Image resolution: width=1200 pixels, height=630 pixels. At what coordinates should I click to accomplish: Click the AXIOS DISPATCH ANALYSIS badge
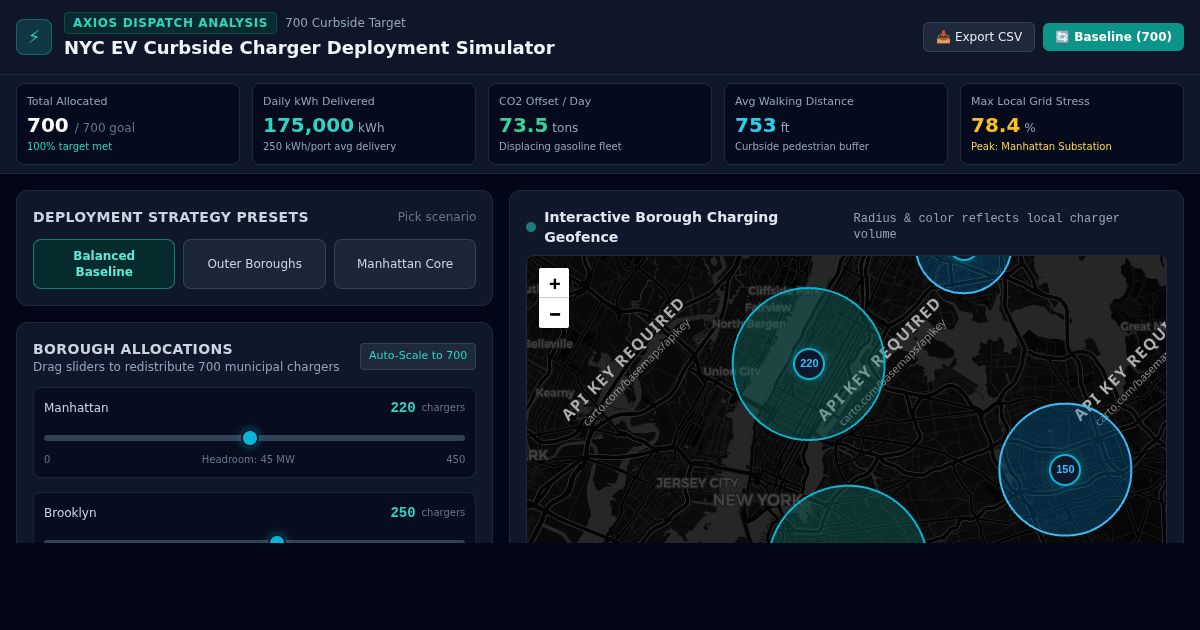[170, 23]
